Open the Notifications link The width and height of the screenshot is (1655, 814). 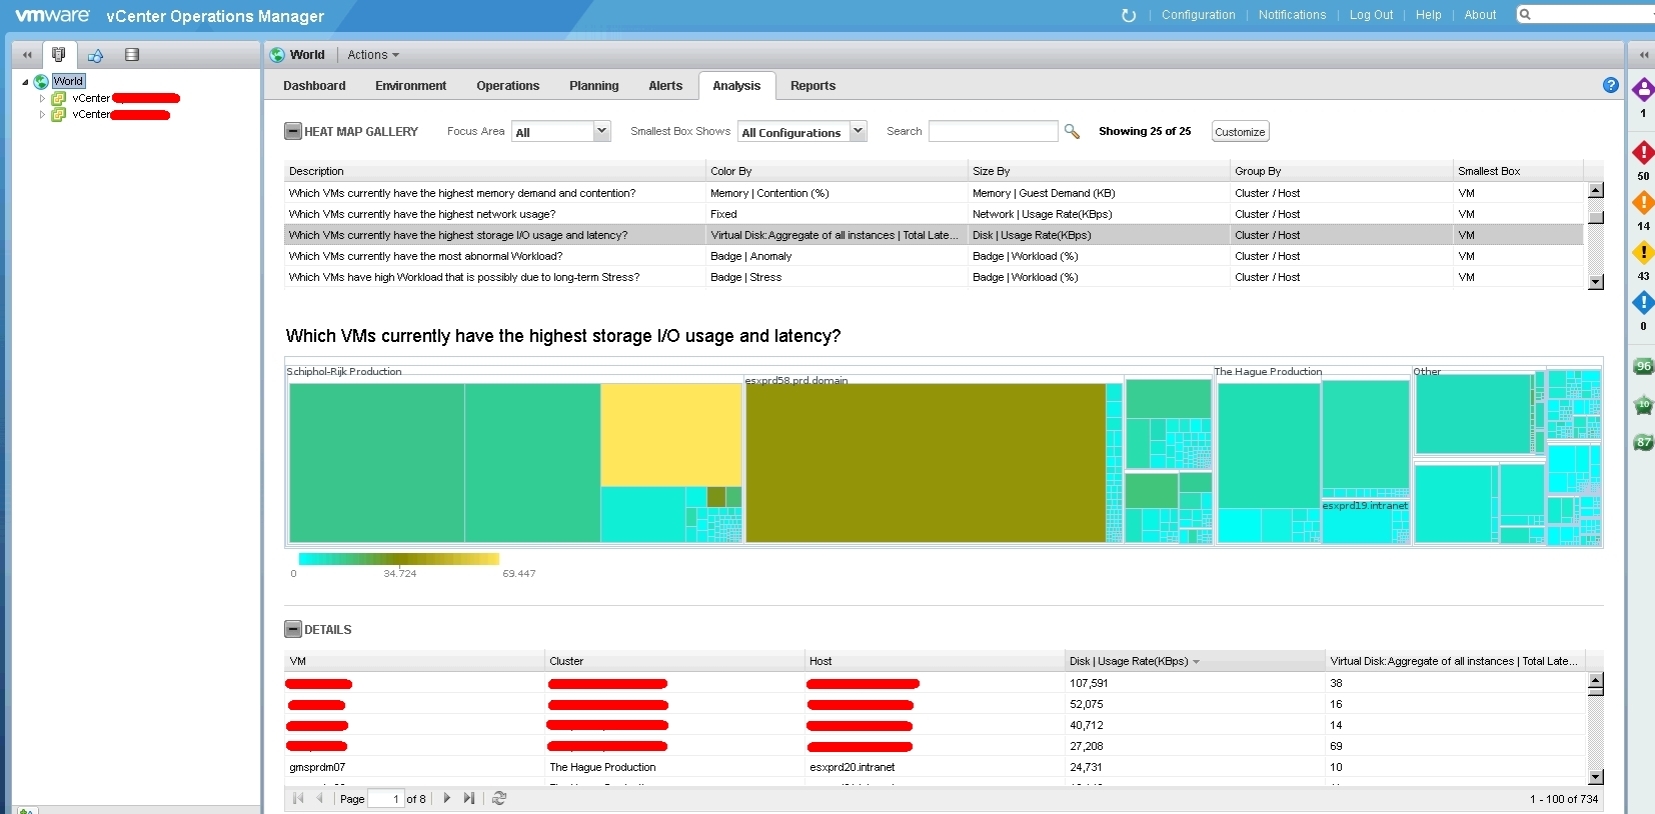(x=1292, y=15)
